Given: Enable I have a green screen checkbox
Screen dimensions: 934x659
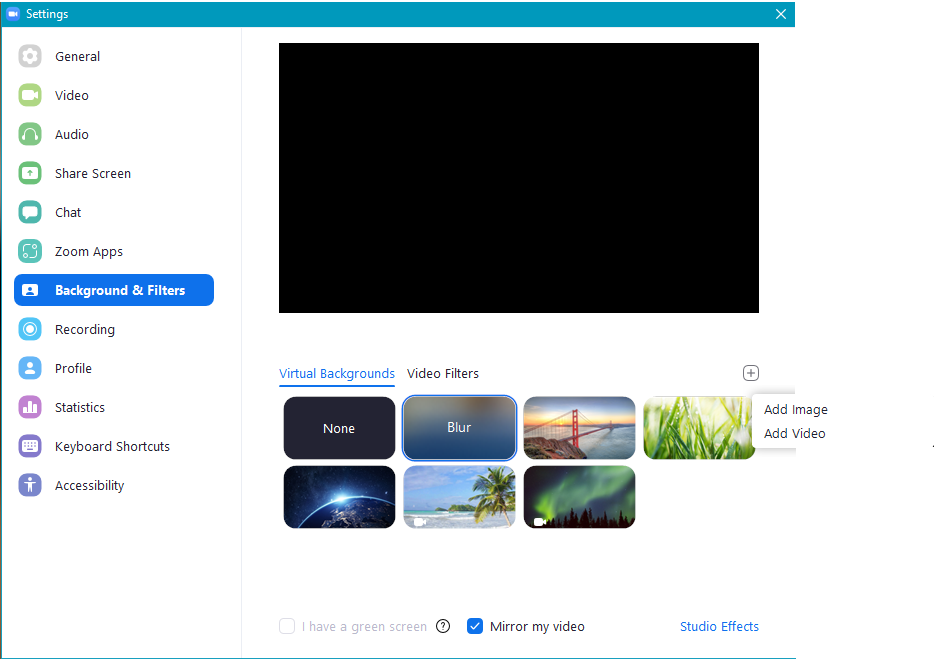Looking at the screenshot, I should click(287, 626).
